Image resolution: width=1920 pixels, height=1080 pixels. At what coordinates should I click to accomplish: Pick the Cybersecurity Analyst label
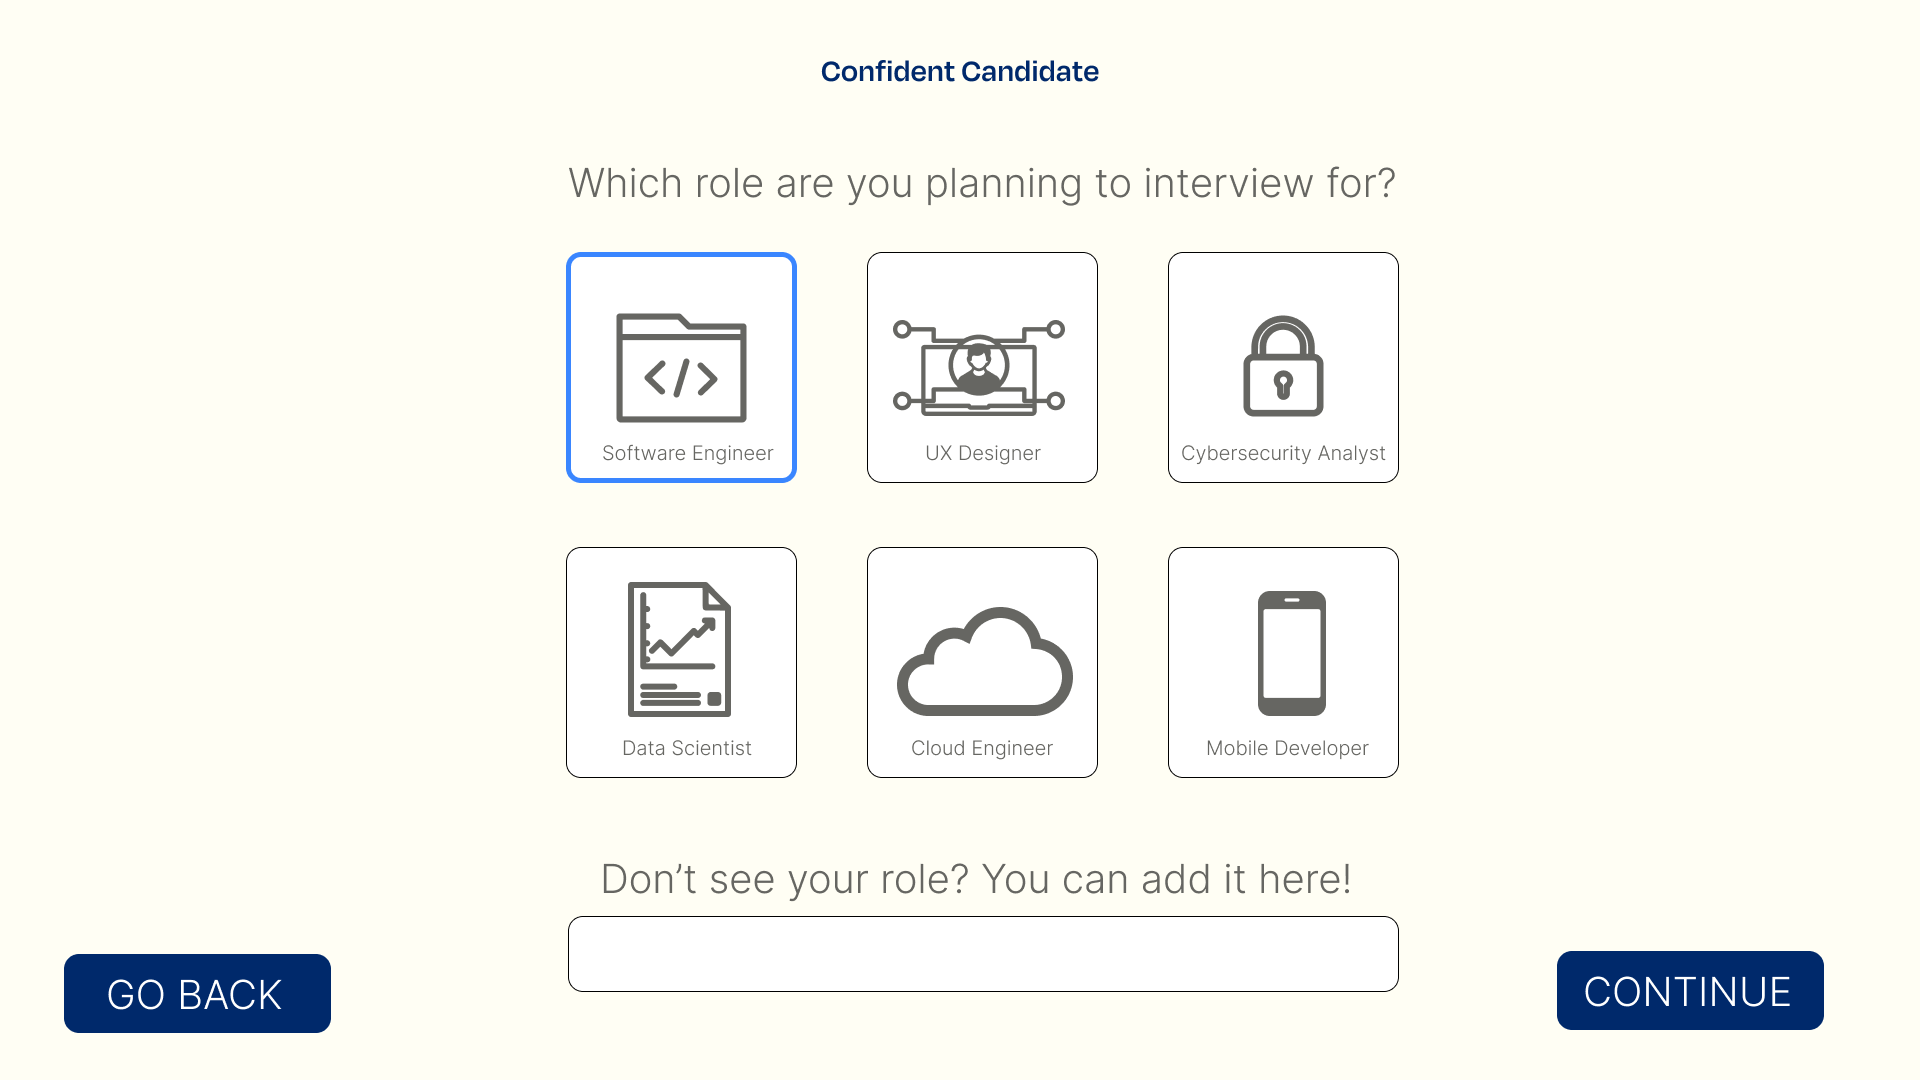pos(1283,453)
